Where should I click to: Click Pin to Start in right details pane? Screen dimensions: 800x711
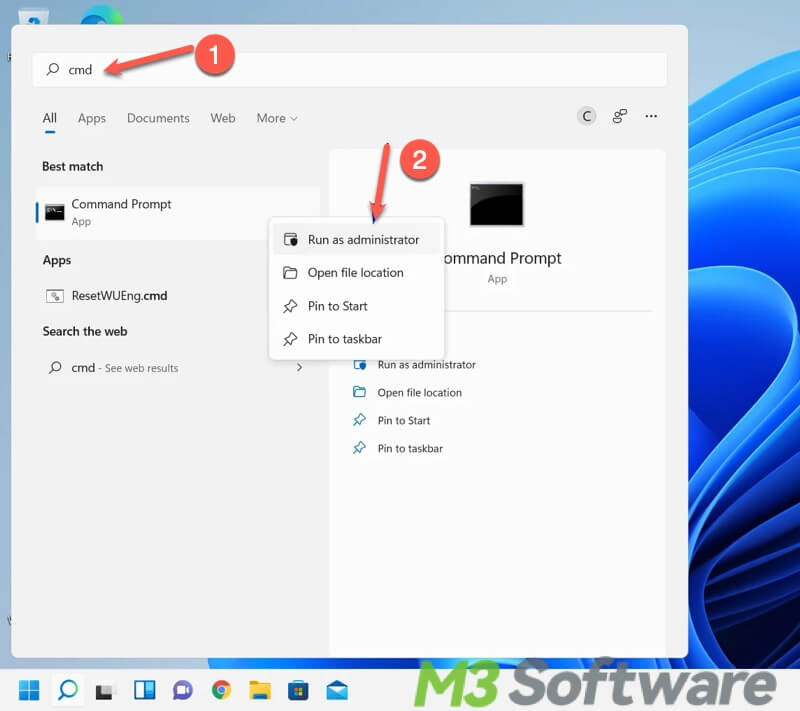click(x=403, y=421)
